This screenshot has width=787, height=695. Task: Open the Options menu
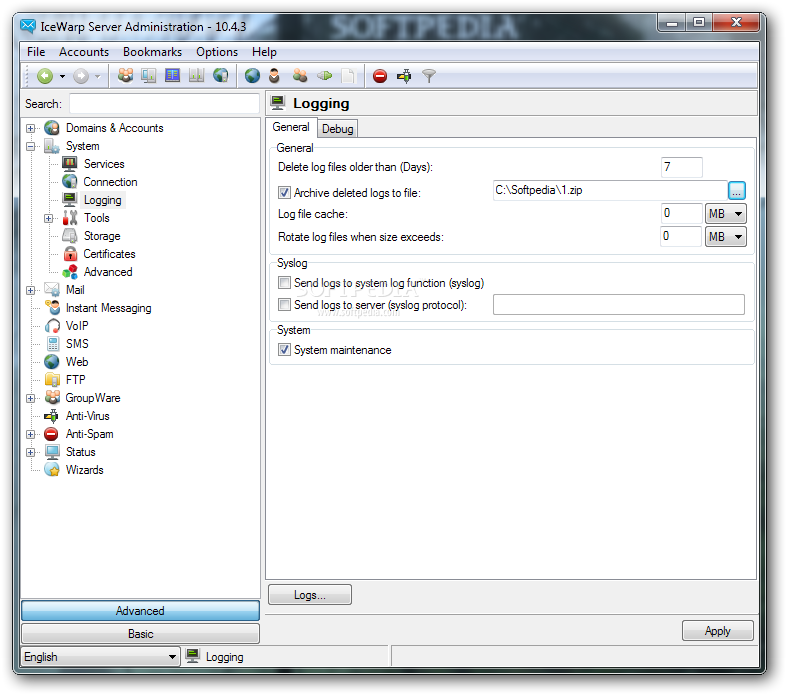217,52
